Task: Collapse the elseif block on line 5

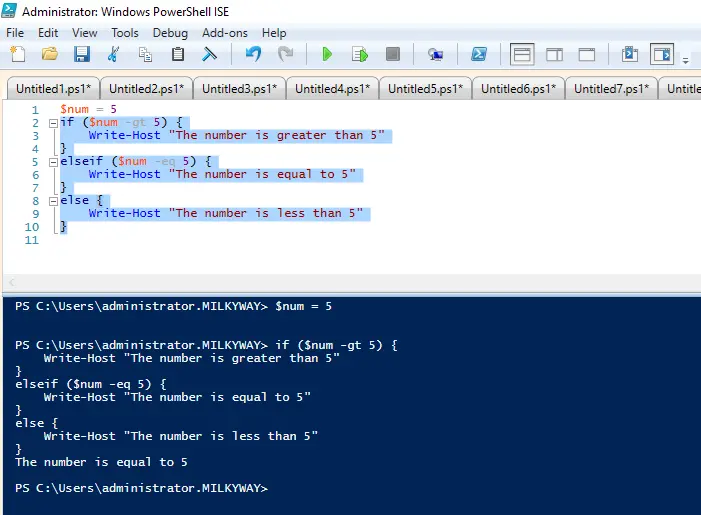Action: pos(53,162)
